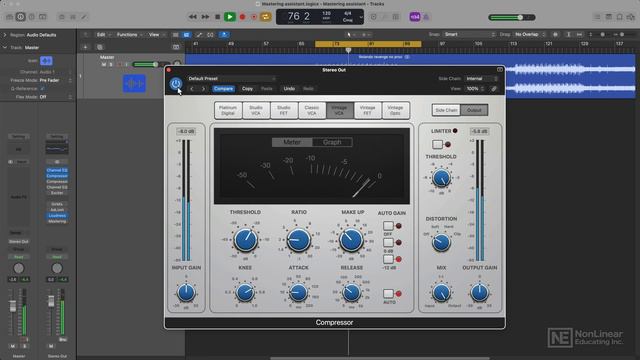Click the rewind transport button
This screenshot has width=640, height=360.
click(x=193, y=17)
